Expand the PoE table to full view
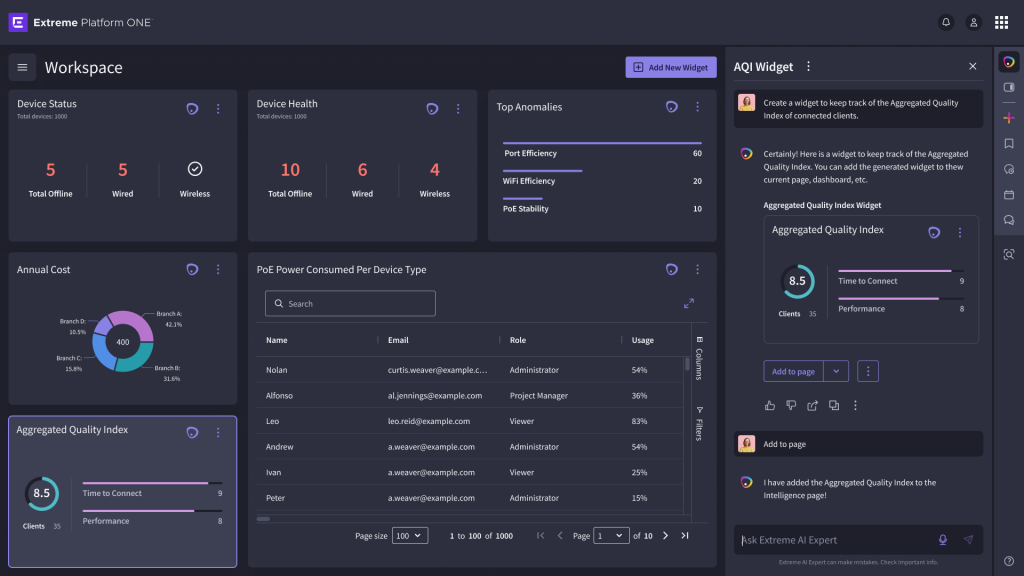Screen dimensions: 1024x576 (689, 304)
